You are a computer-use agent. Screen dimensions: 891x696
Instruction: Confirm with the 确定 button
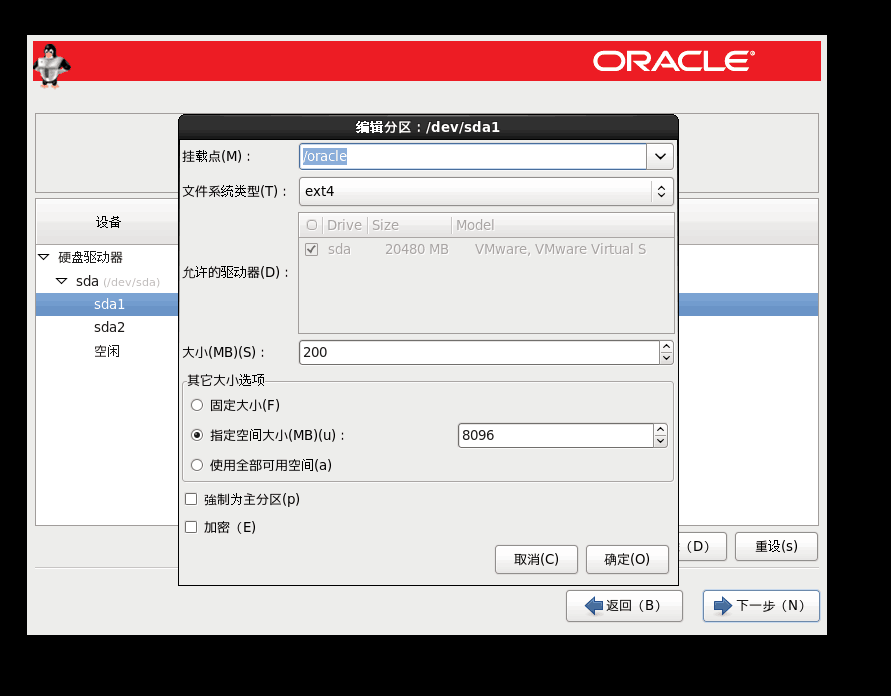coord(627,559)
